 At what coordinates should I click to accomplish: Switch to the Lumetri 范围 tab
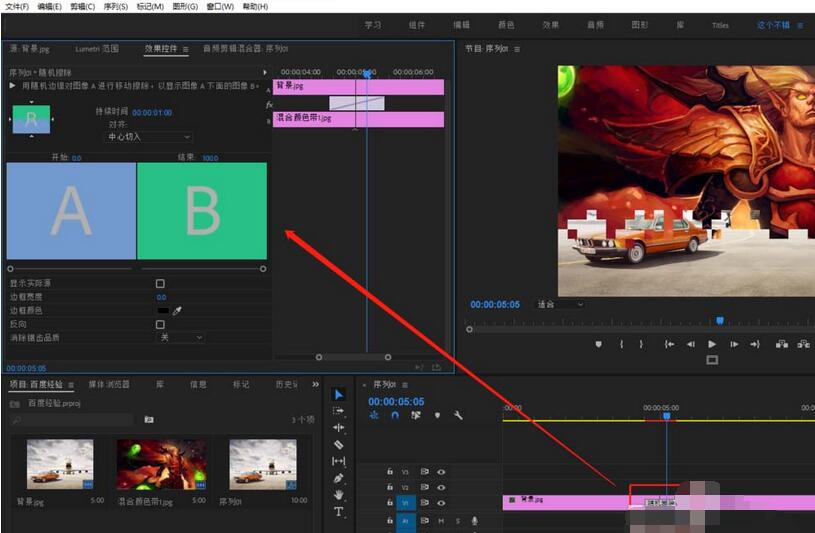point(97,48)
